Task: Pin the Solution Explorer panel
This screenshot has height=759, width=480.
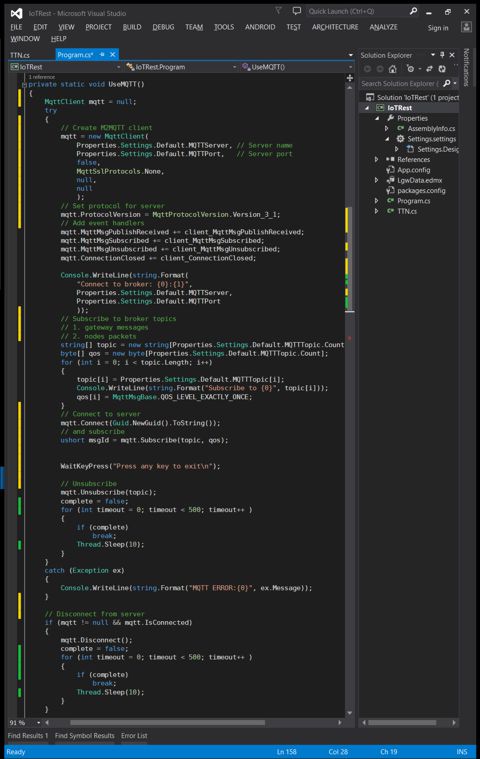Action: coord(442,55)
